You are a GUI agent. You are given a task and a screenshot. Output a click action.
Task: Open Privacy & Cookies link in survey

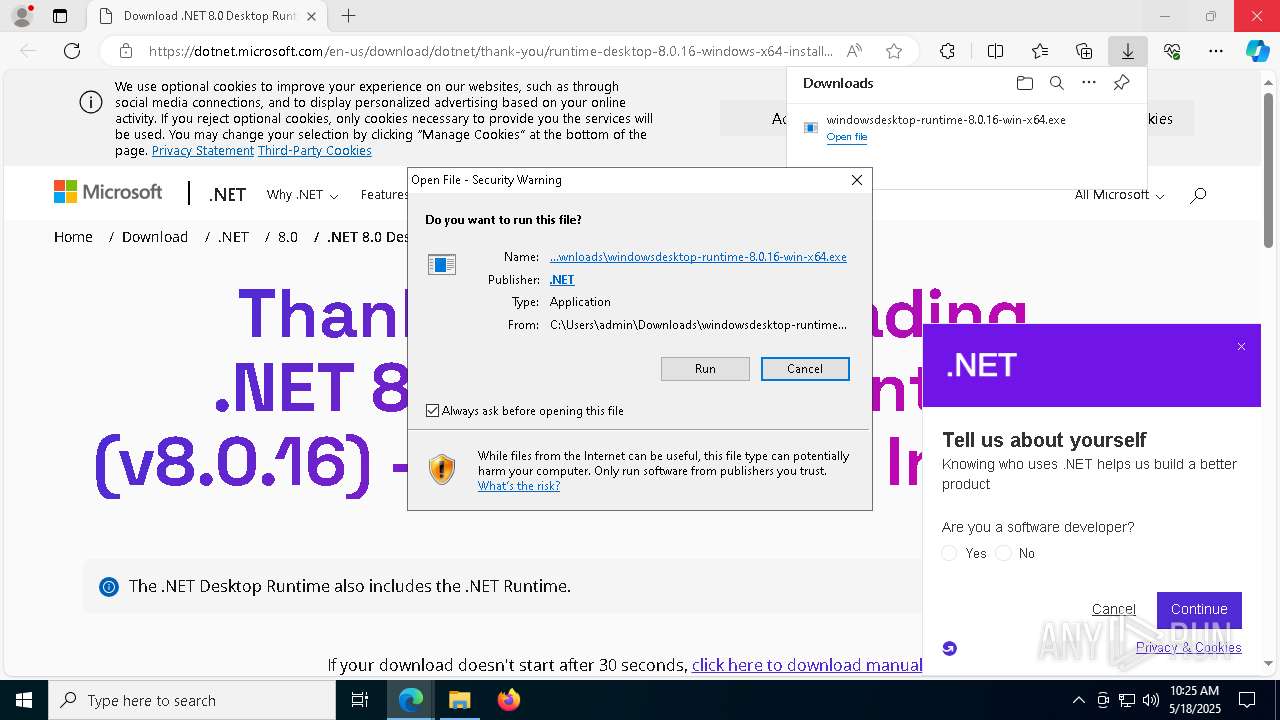[1188, 647]
